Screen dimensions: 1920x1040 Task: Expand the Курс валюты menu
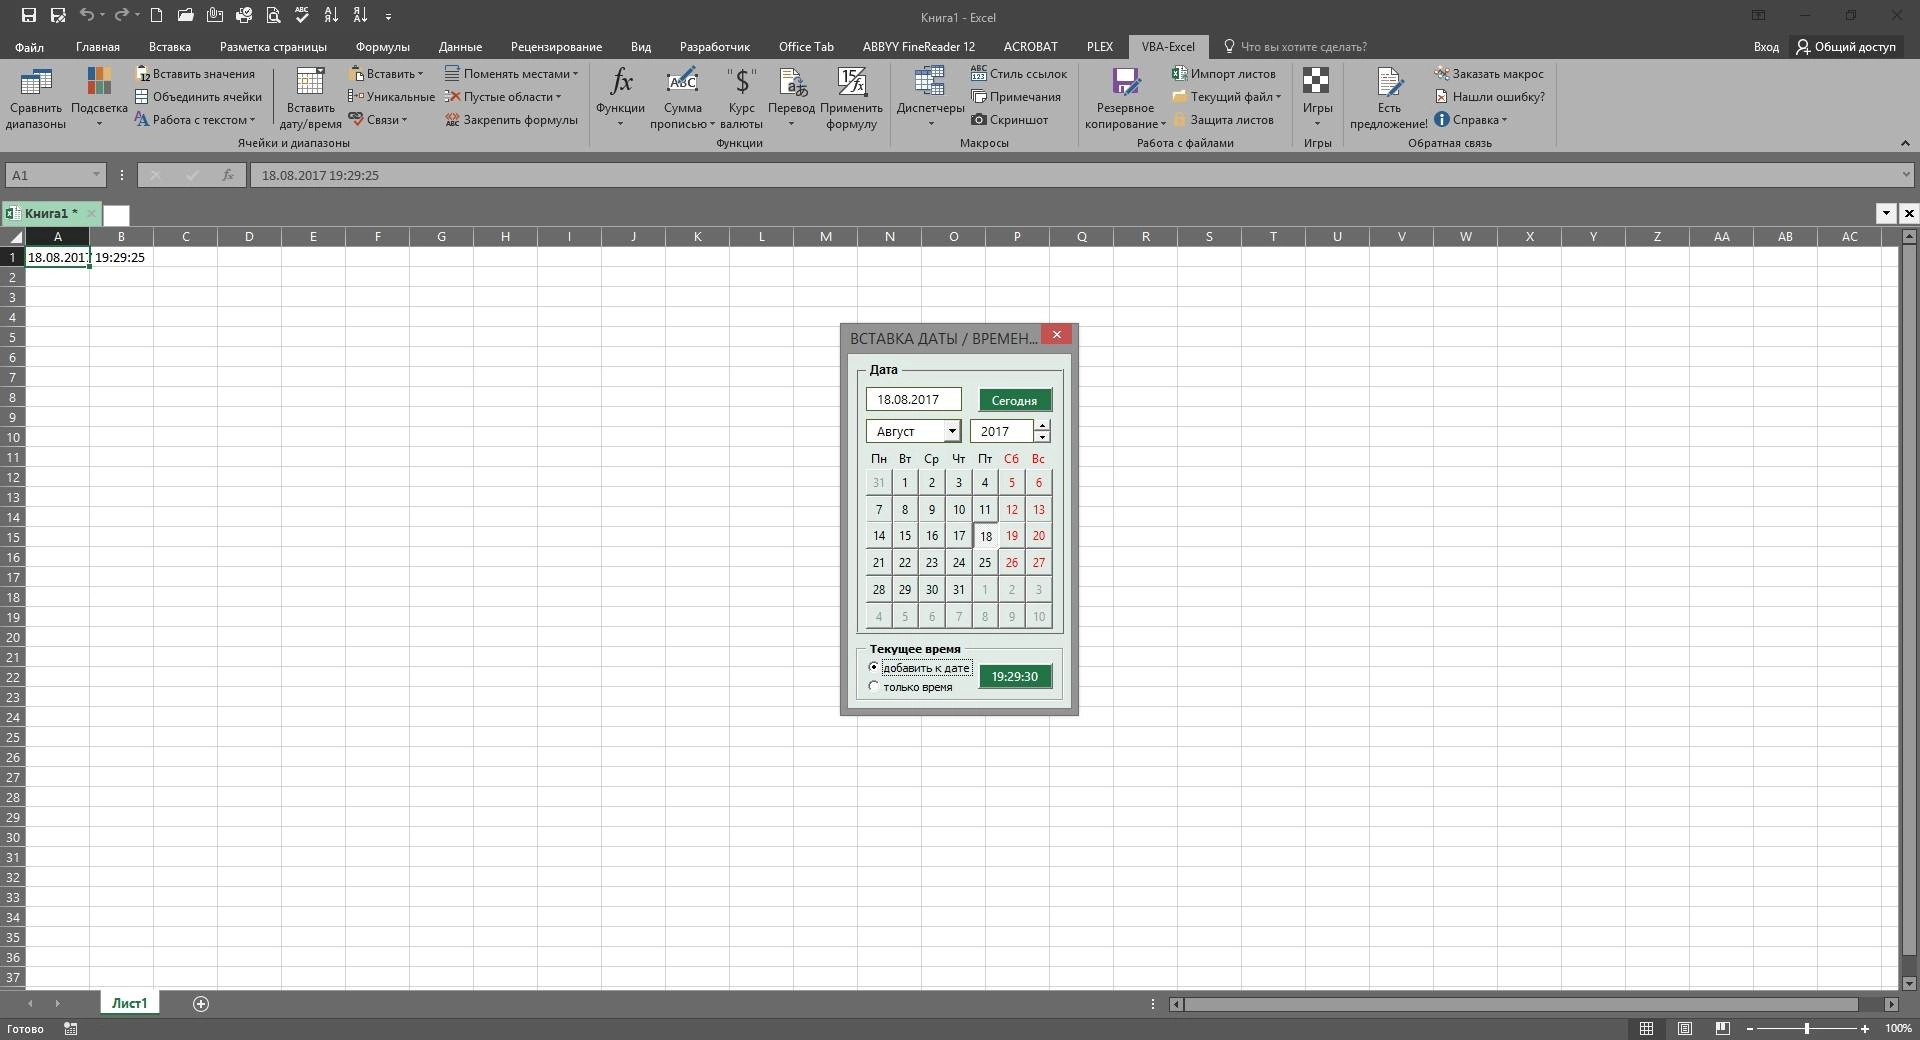coord(742,98)
